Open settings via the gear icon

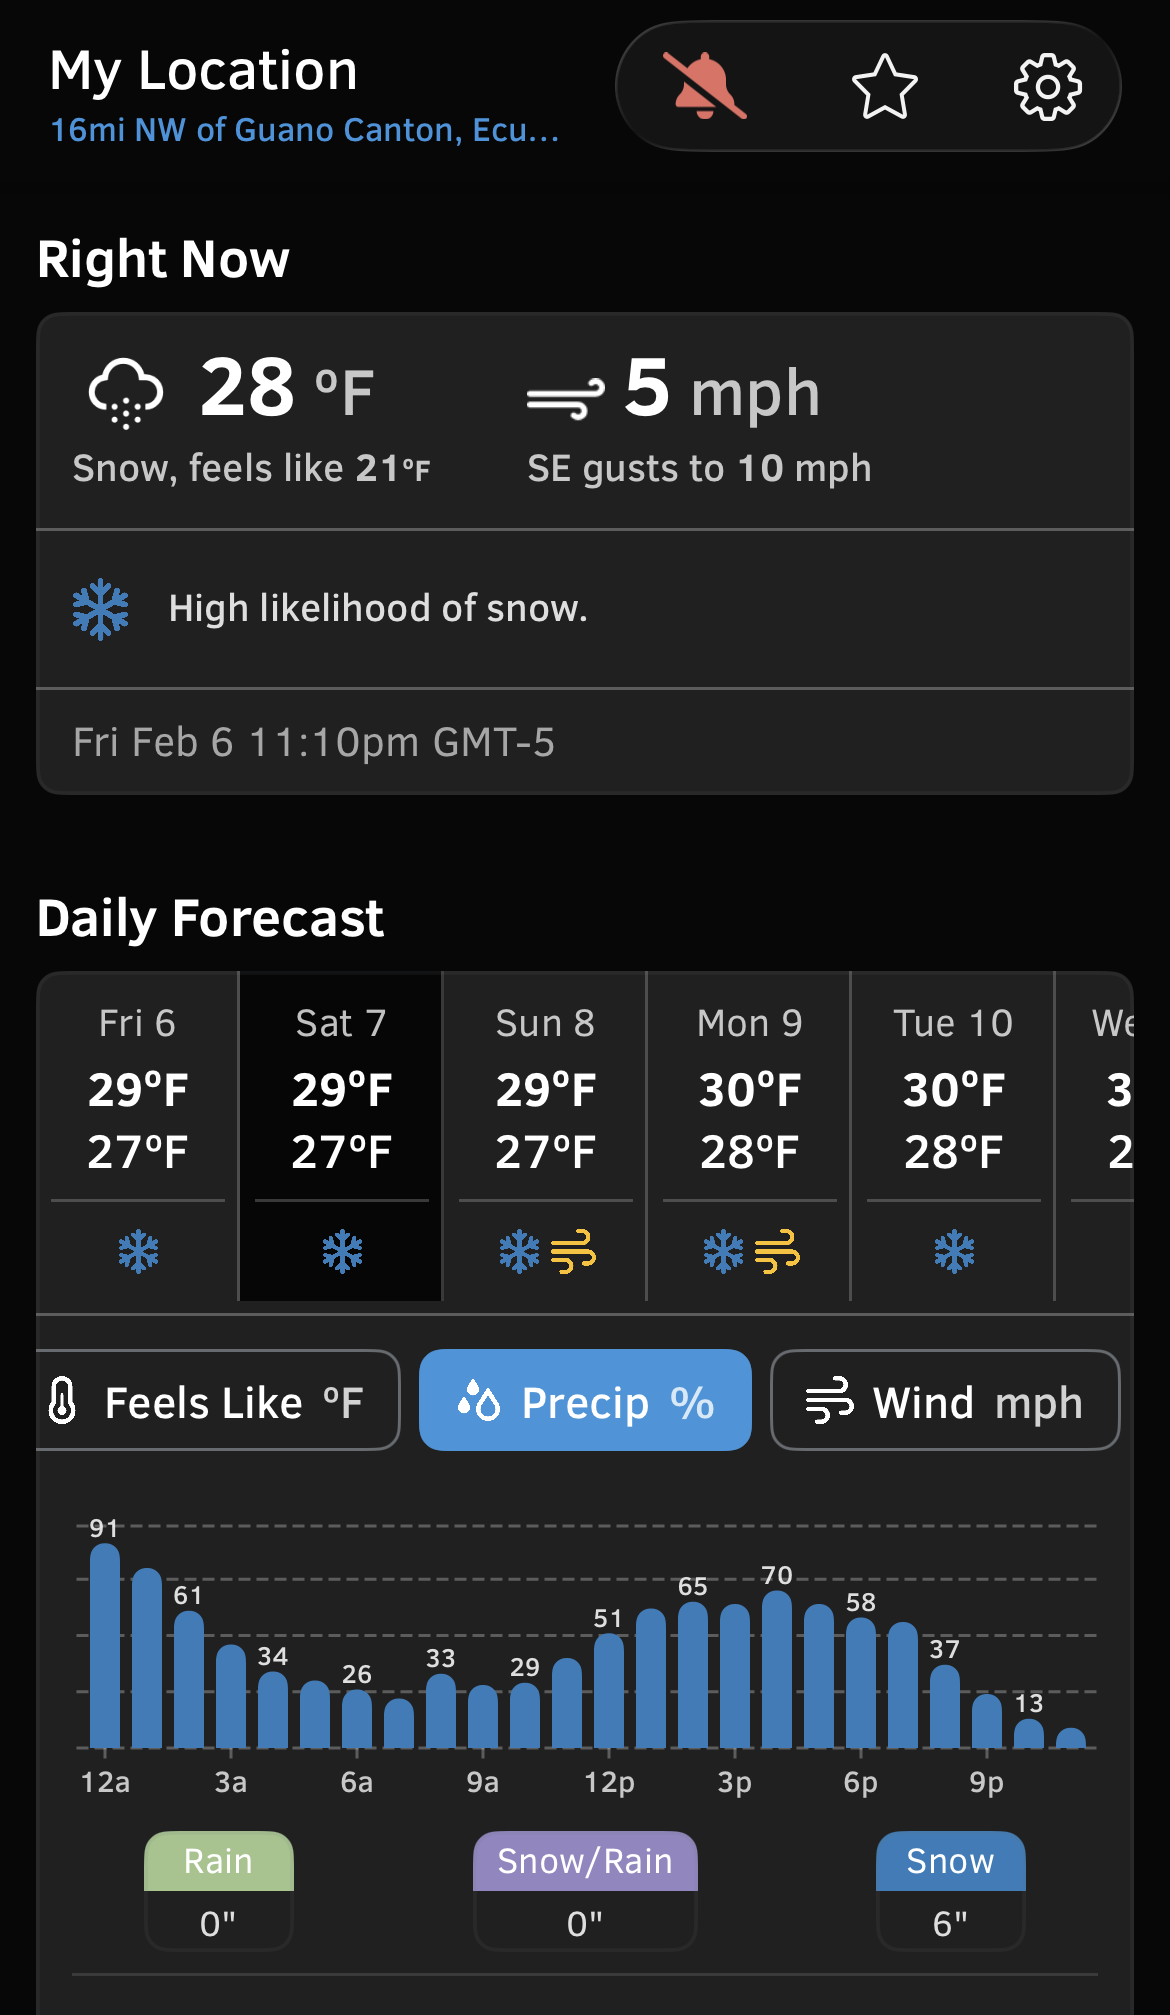click(x=1047, y=87)
